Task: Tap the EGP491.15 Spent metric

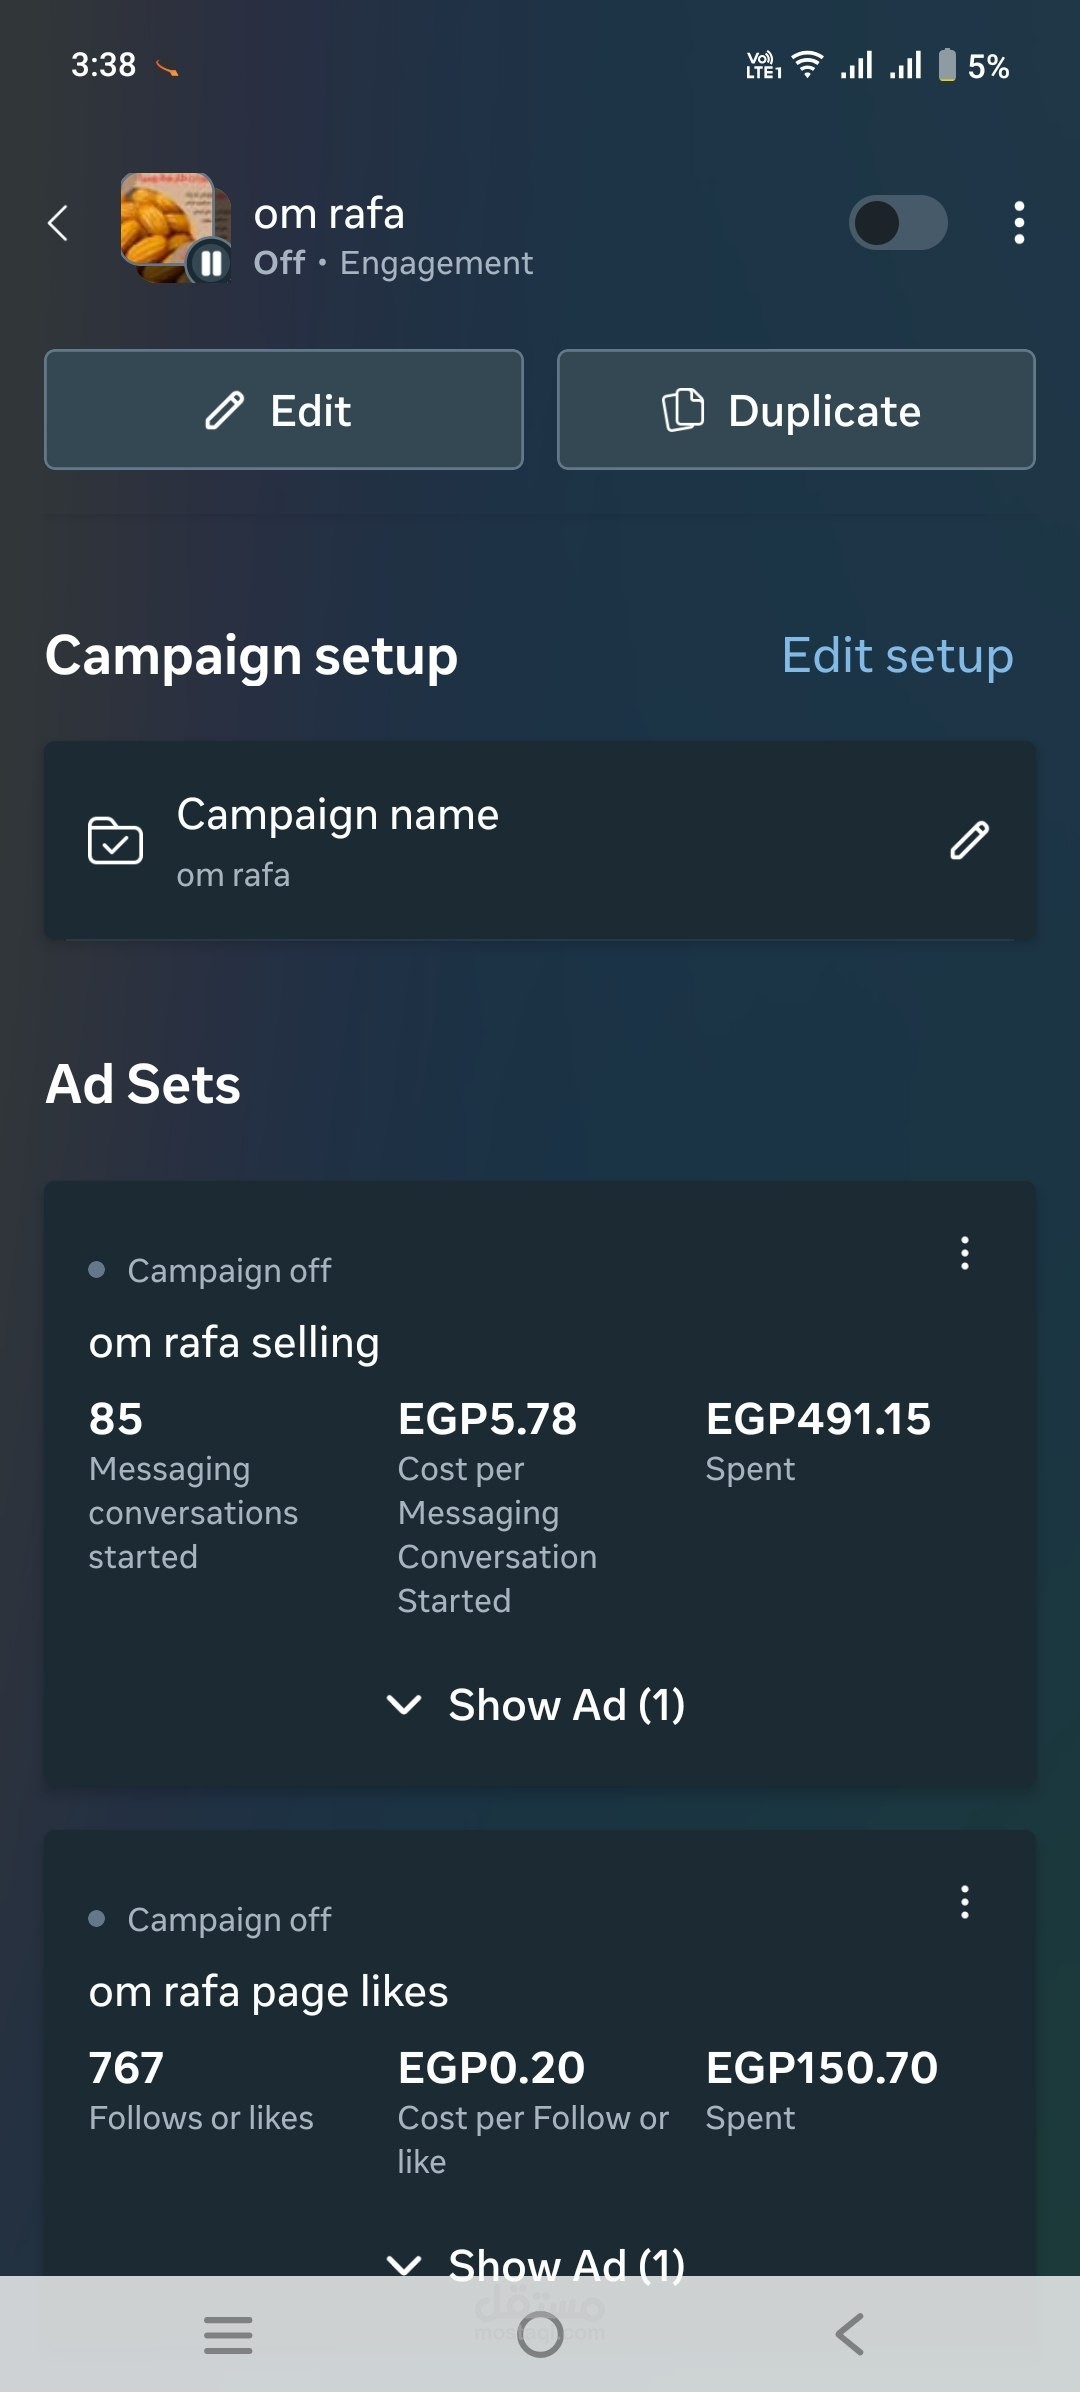Action: (818, 1440)
